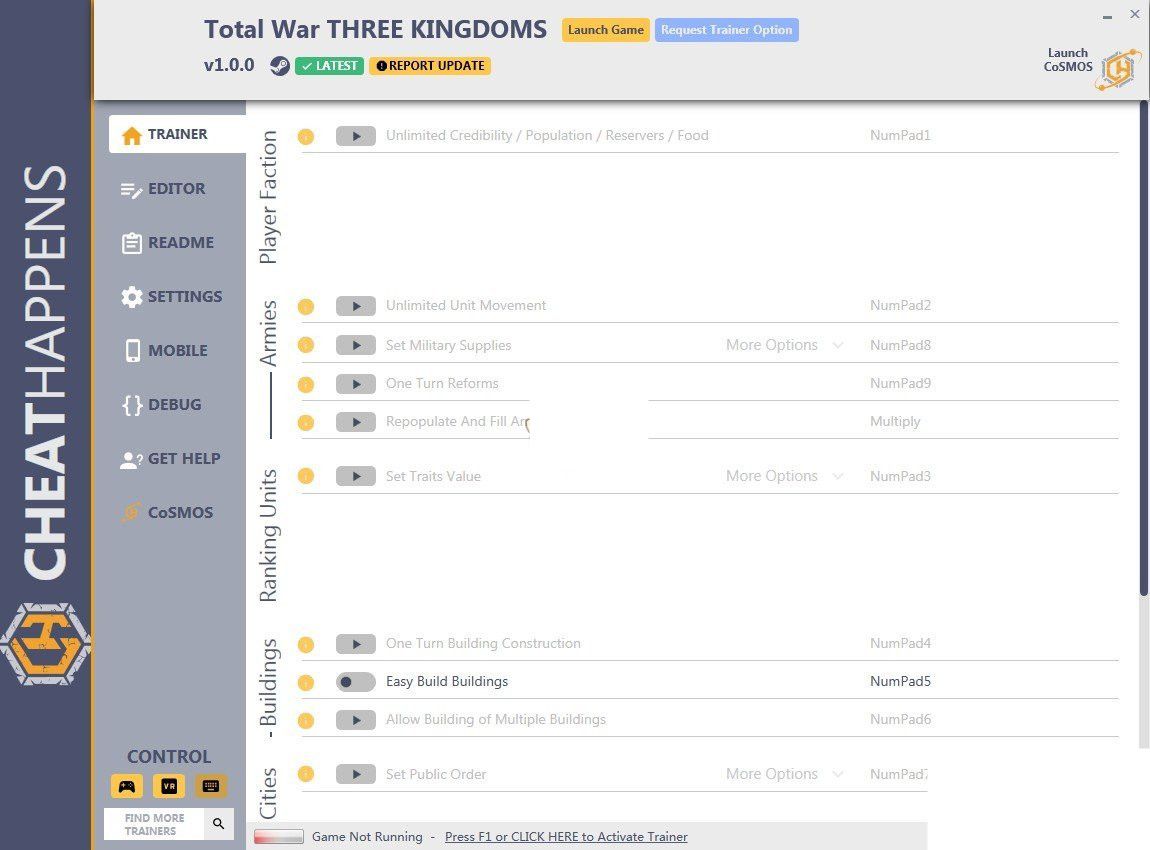Click the gamepad control icon
The width and height of the screenshot is (1150, 850).
(x=127, y=786)
